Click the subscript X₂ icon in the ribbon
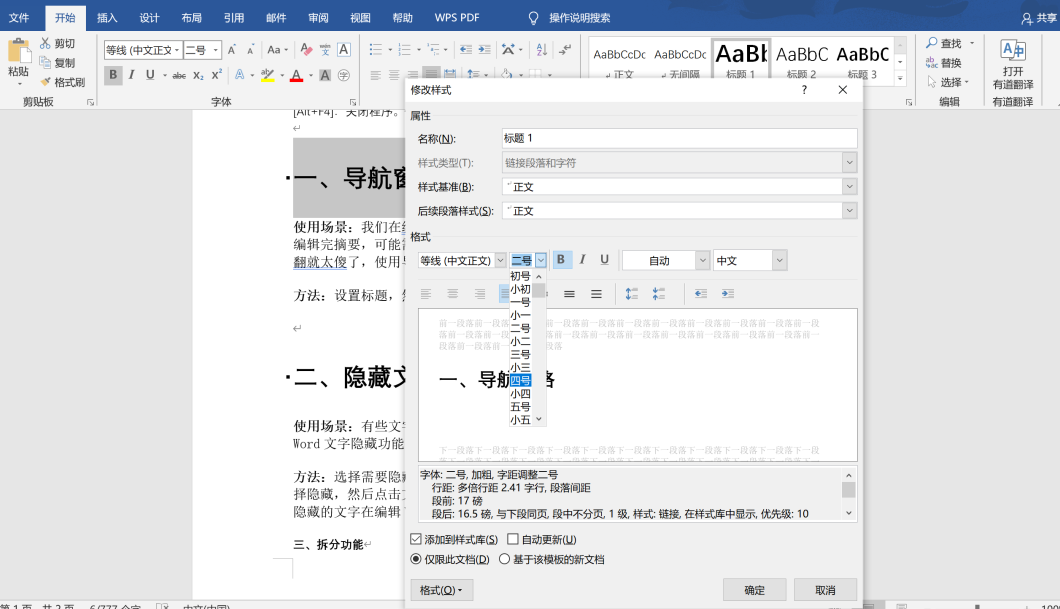 click(199, 75)
